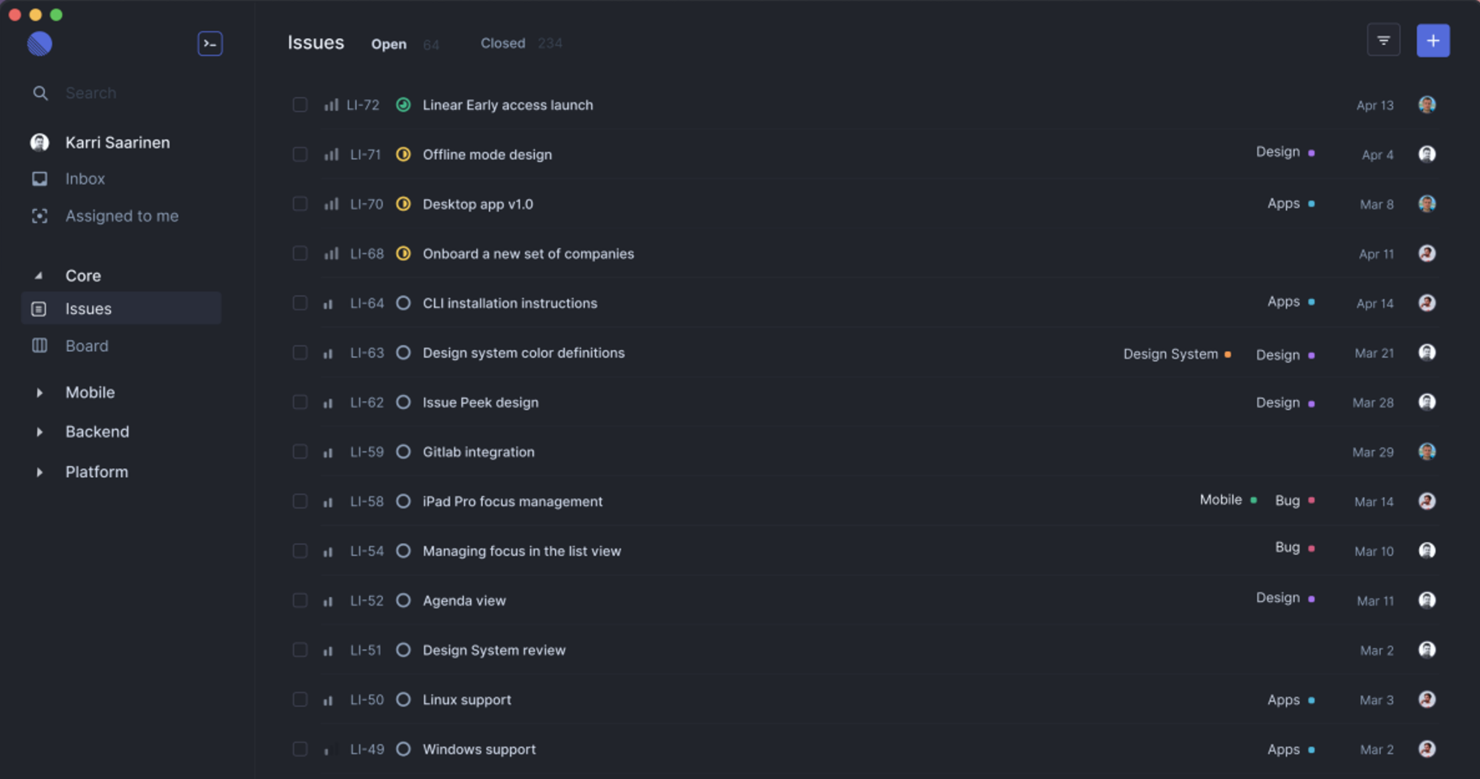
Task: Switch to the Closed issues tab
Action: pos(503,43)
